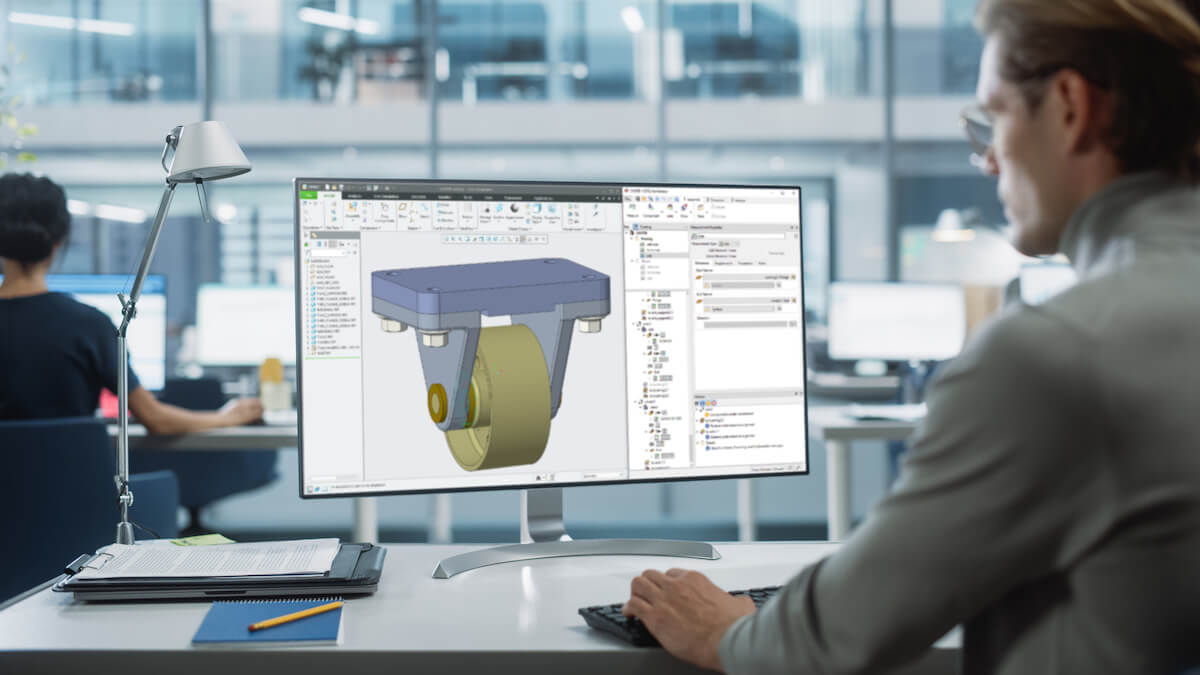The height and width of the screenshot is (675, 1200).
Task: Click the Display Style icon
Action: (x=535, y=212)
